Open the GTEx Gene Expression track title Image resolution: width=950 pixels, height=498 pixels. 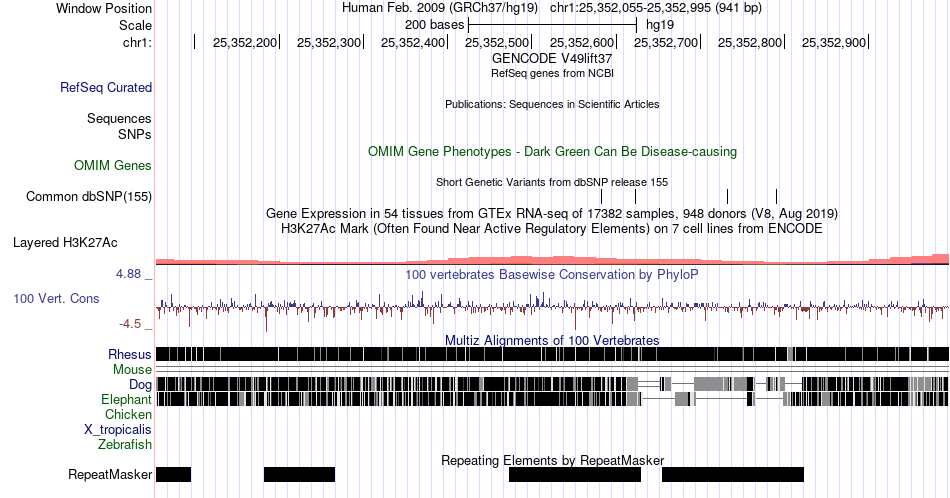[552, 213]
